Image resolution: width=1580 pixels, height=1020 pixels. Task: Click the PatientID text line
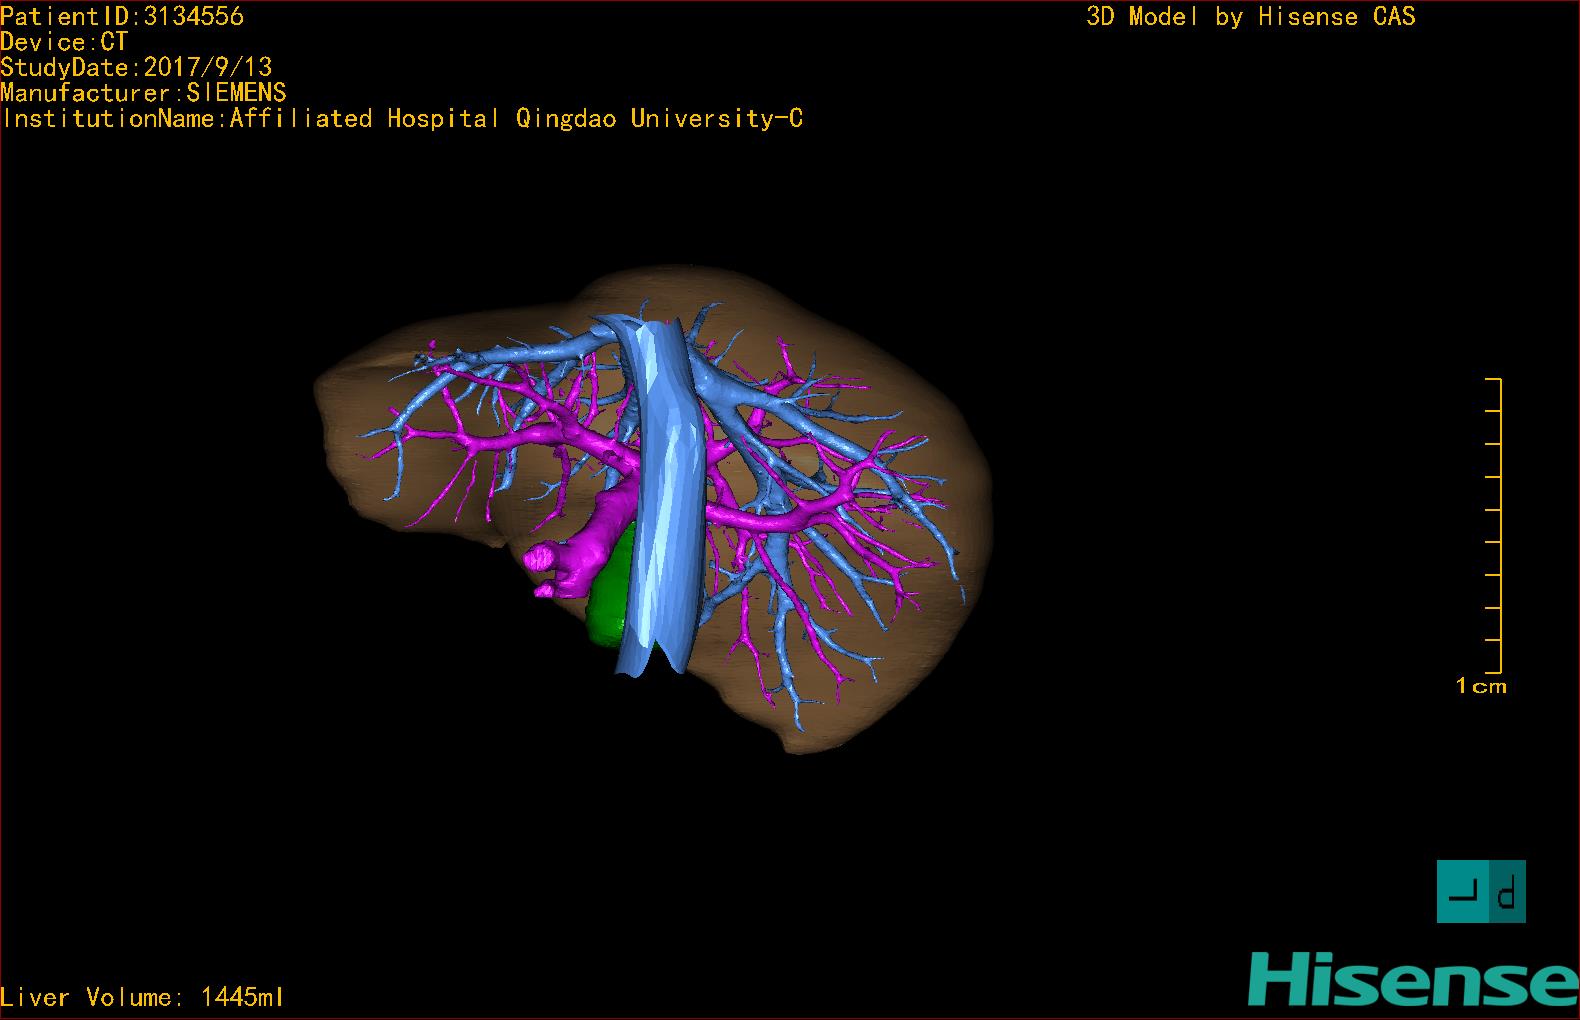[x=122, y=16]
